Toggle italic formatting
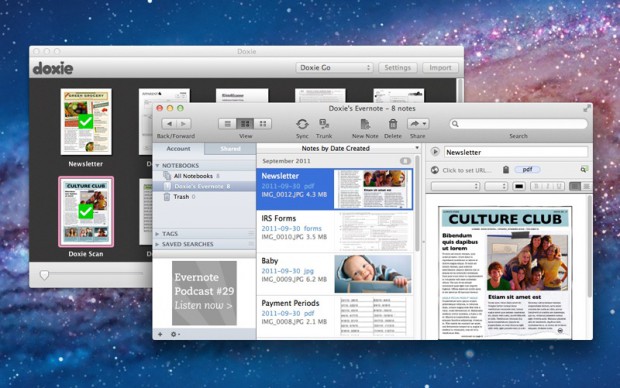This screenshot has width=620, height=388. (x=548, y=186)
